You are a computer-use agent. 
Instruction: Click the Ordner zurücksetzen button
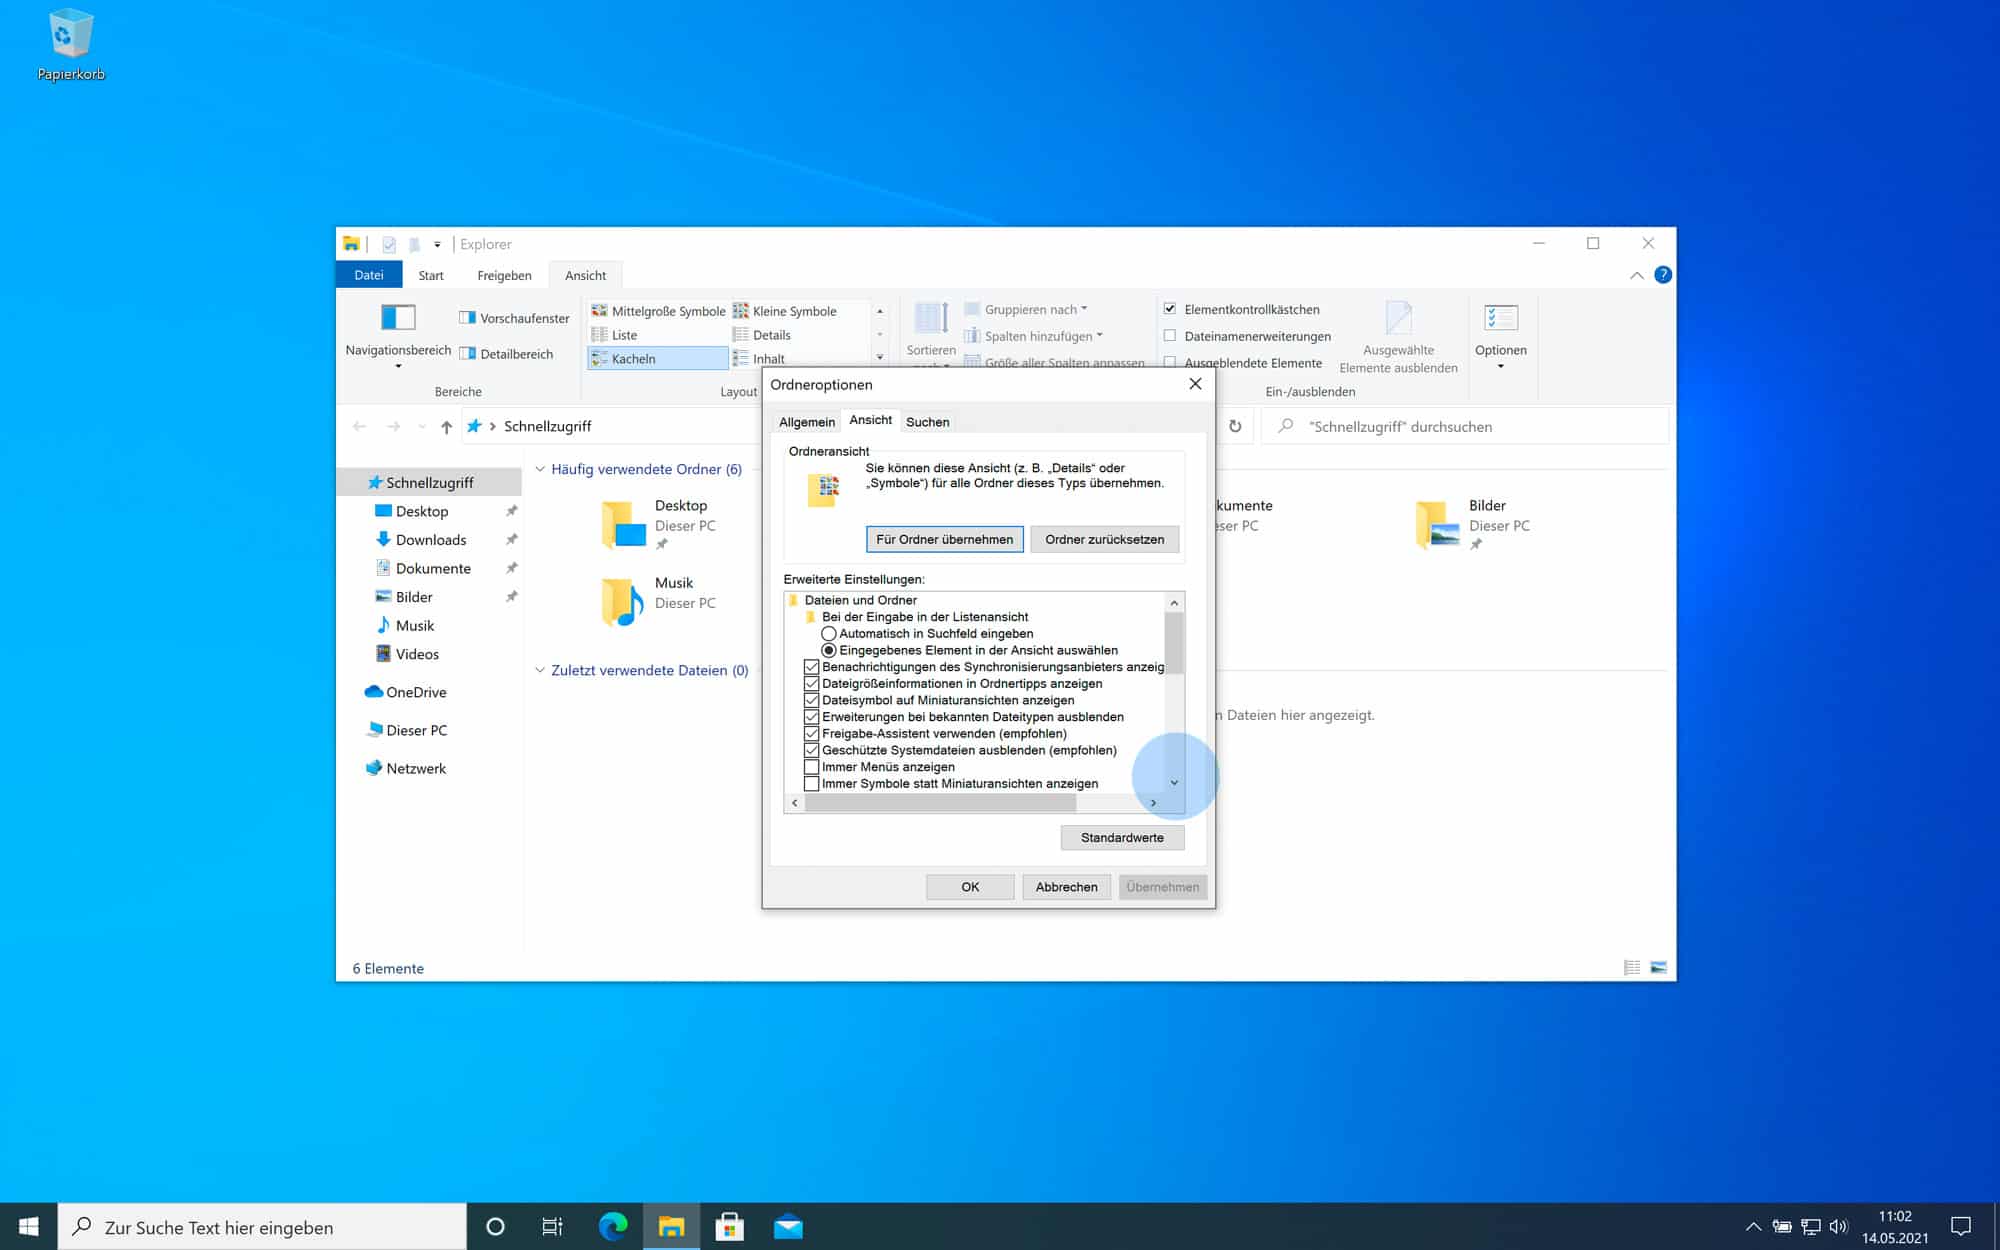(1104, 539)
